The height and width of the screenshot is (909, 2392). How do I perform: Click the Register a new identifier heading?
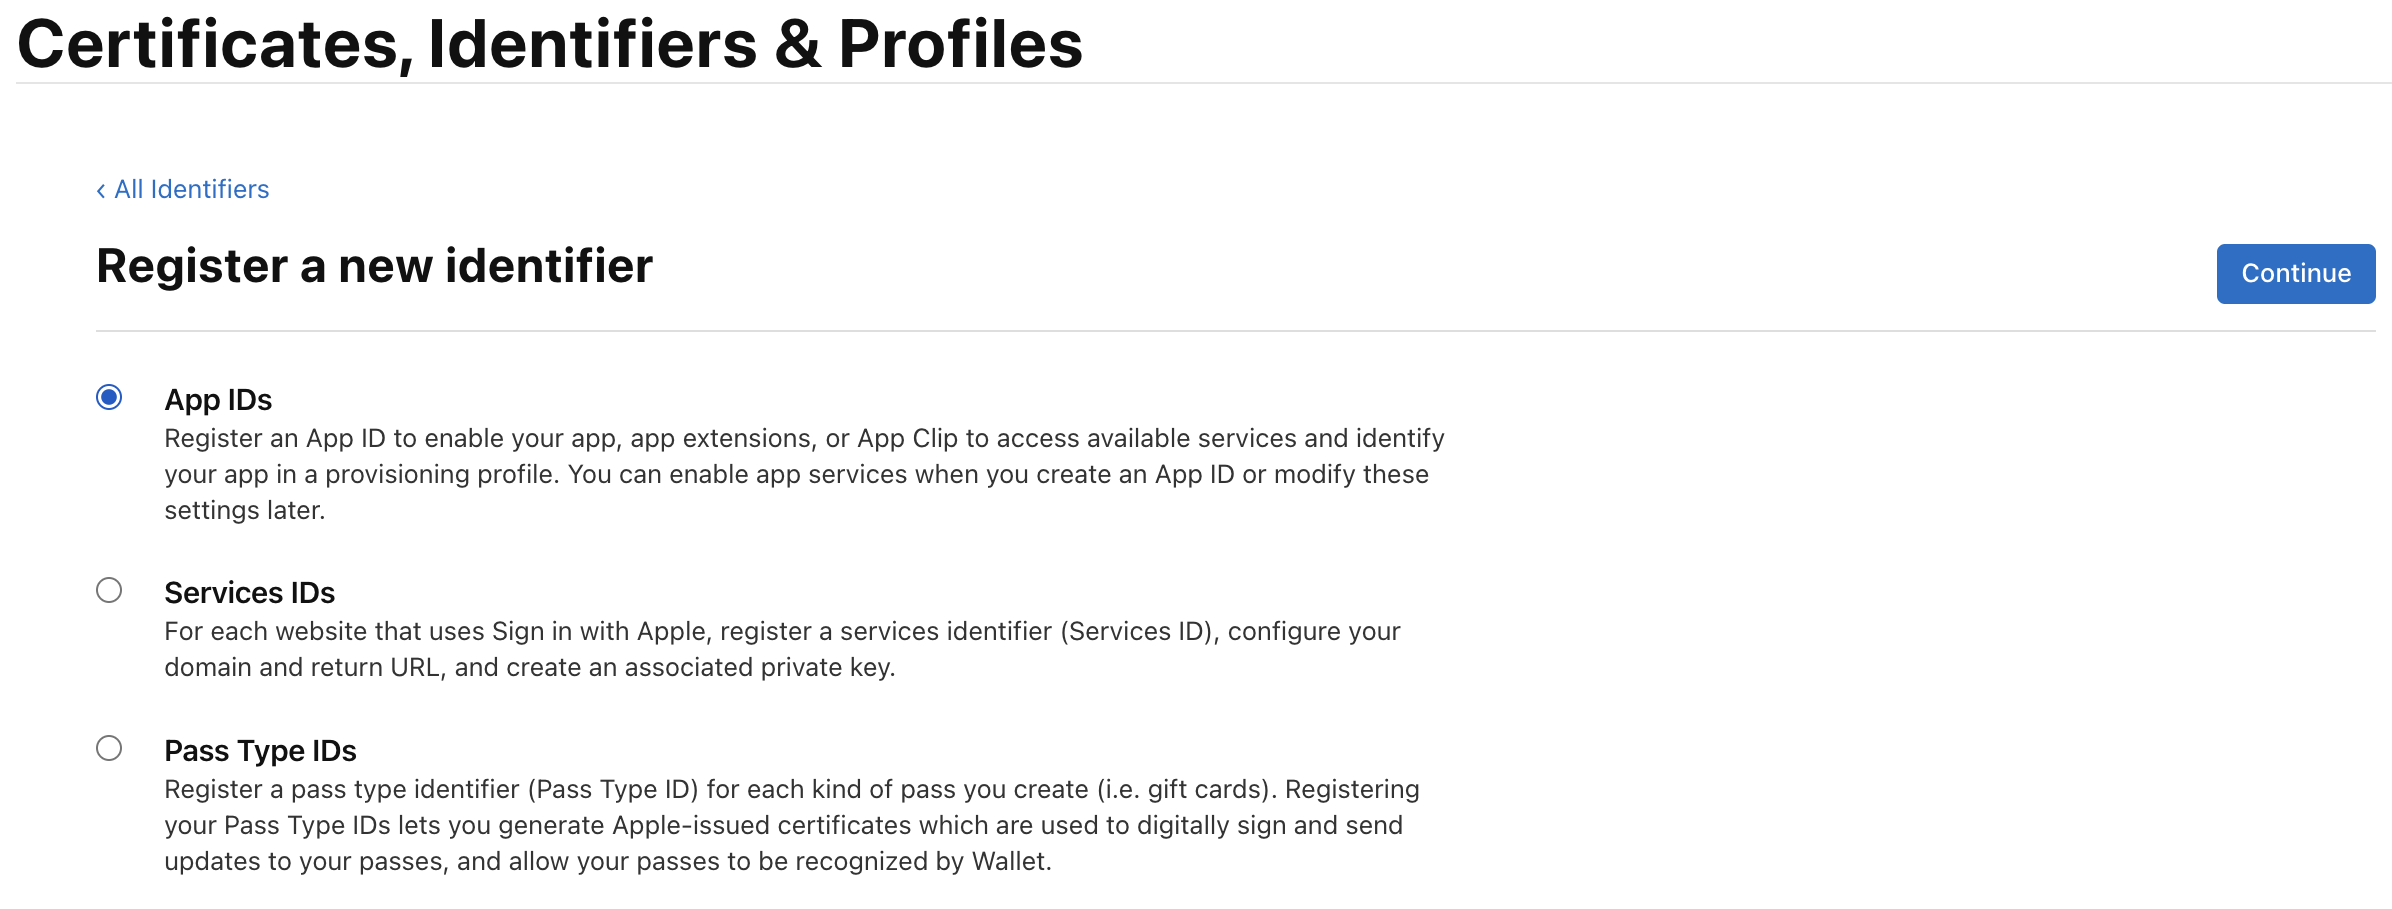point(374,266)
